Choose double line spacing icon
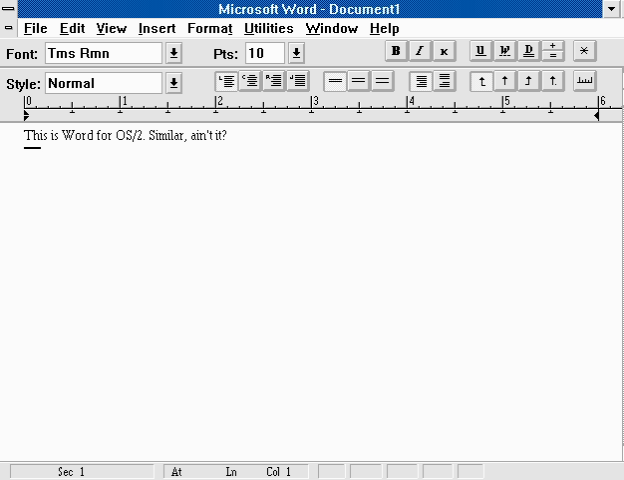Viewport: 624px width, 480px height. point(382,81)
